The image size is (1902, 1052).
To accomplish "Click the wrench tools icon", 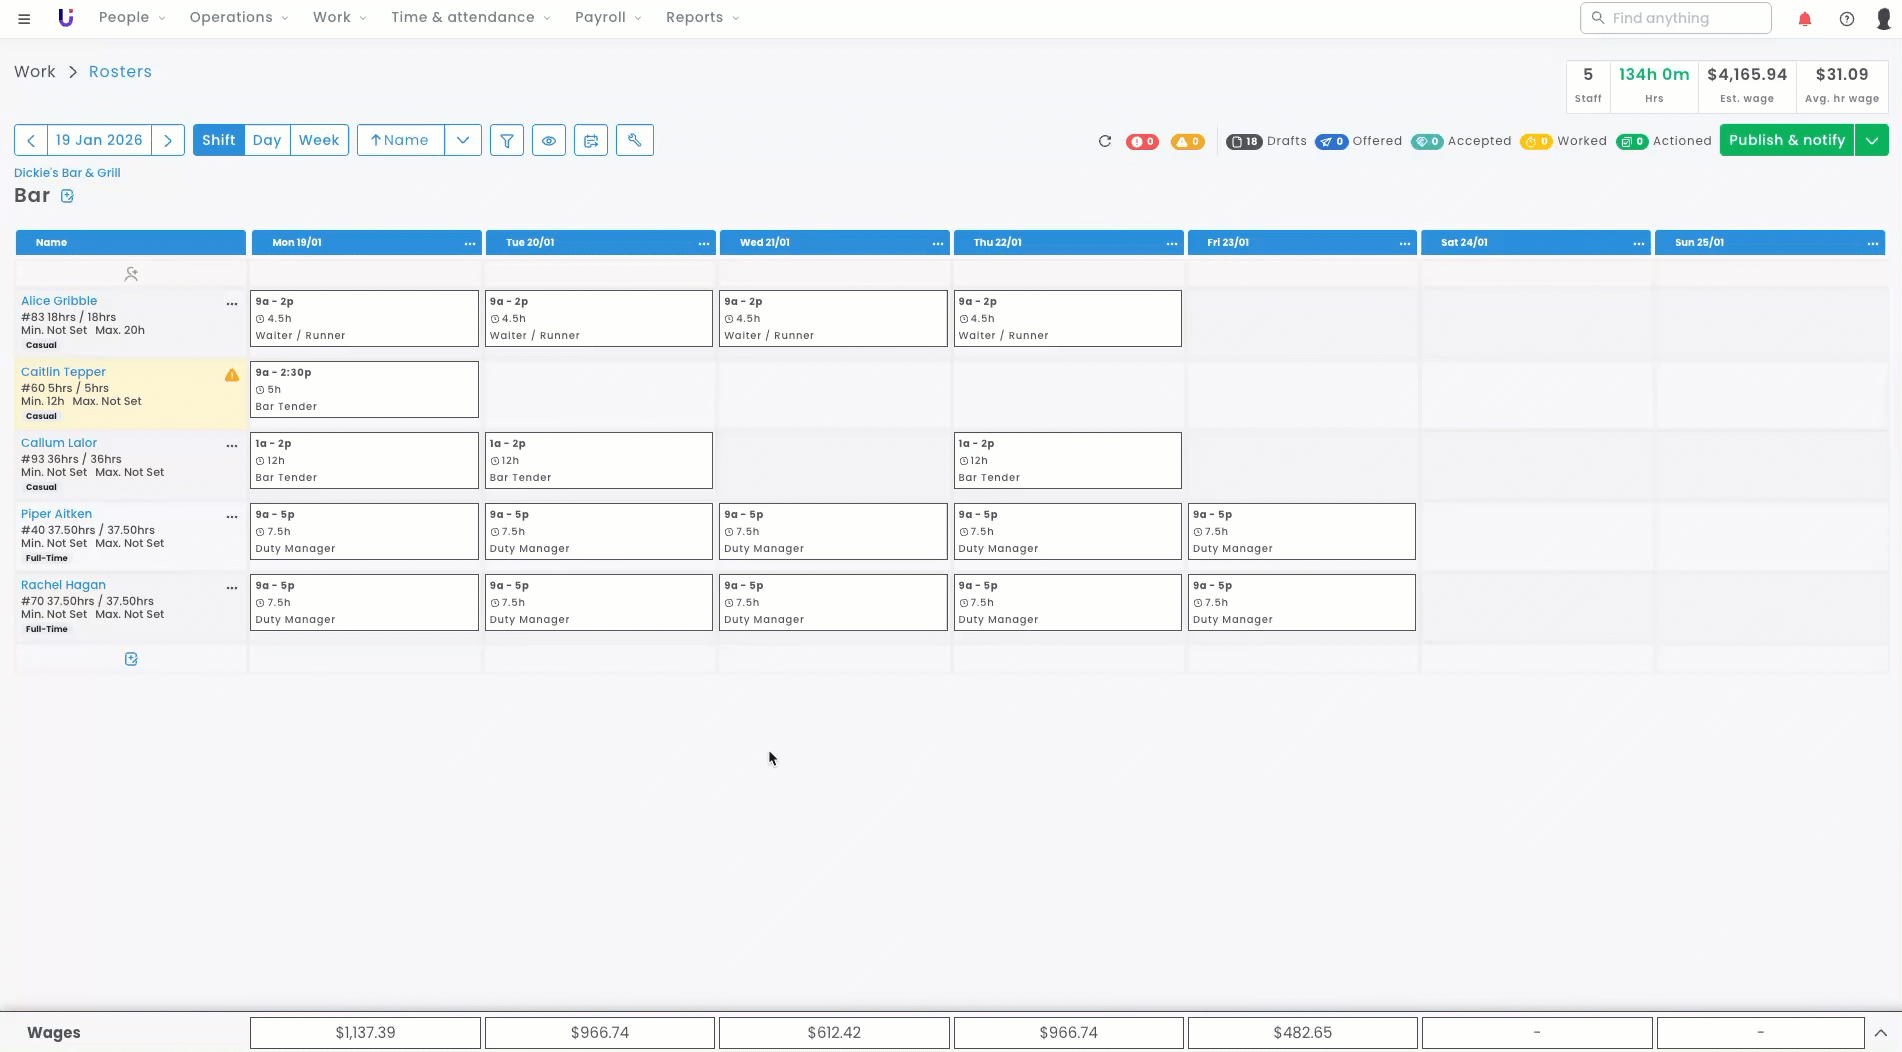I will point(634,140).
